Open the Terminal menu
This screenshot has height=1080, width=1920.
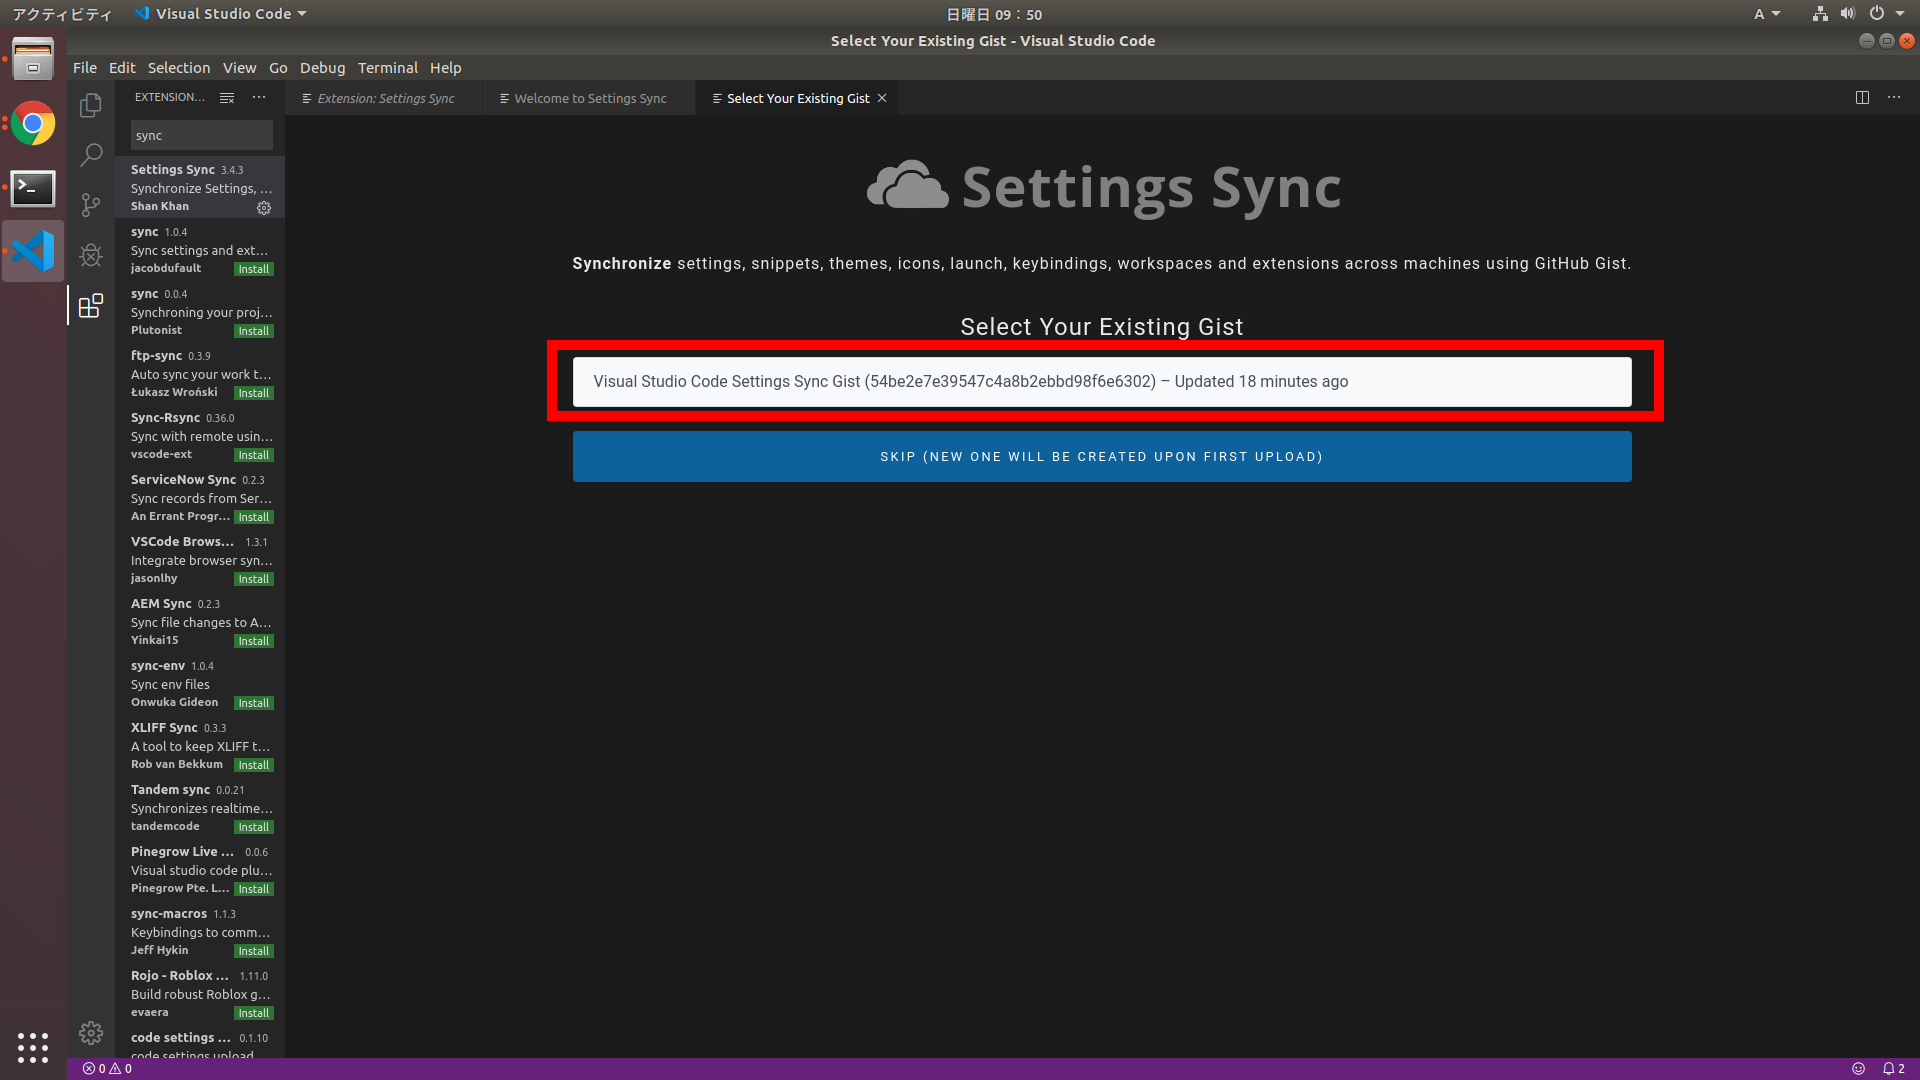pyautogui.click(x=388, y=67)
